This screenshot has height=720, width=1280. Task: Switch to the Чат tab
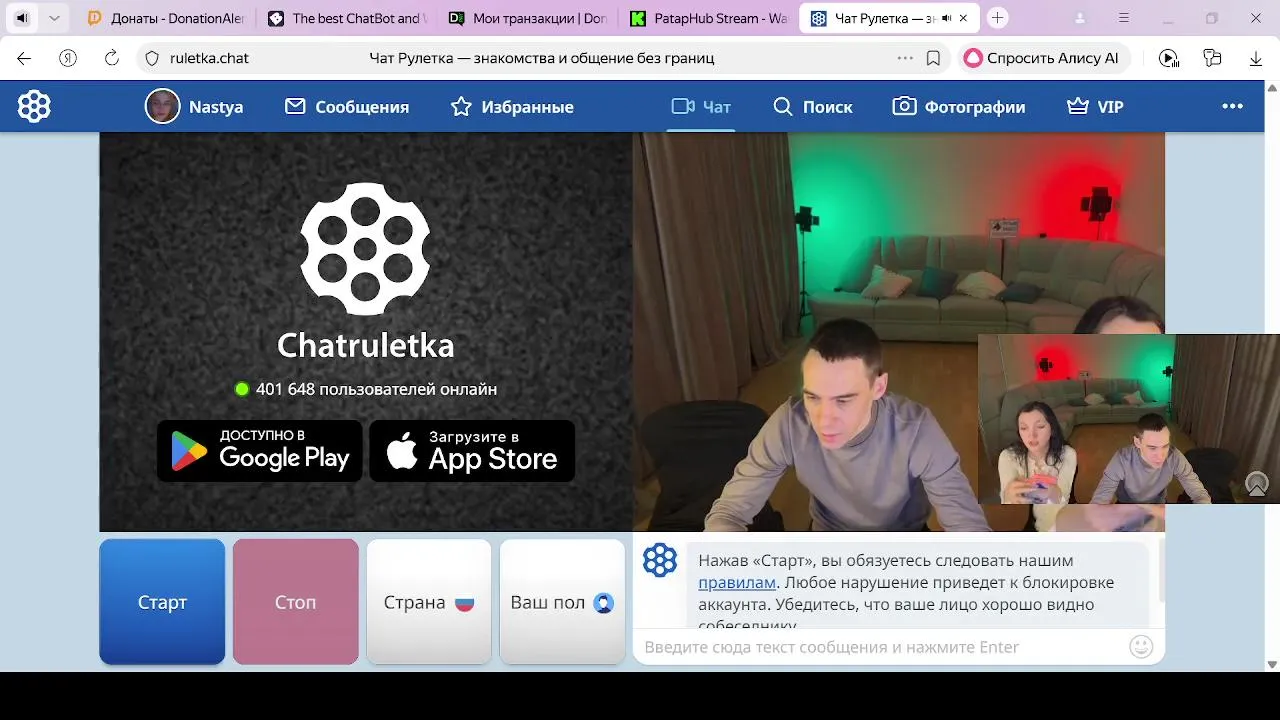[701, 107]
